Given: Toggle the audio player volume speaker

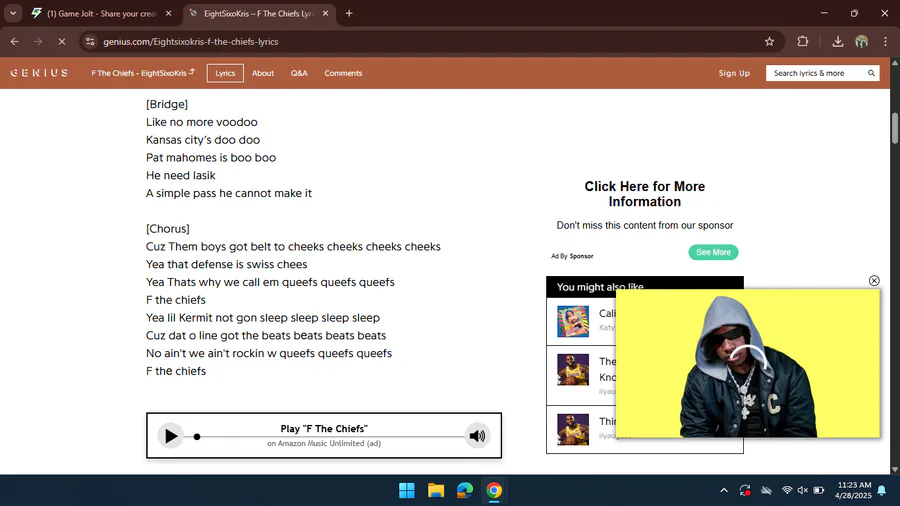Looking at the screenshot, I should coord(477,436).
